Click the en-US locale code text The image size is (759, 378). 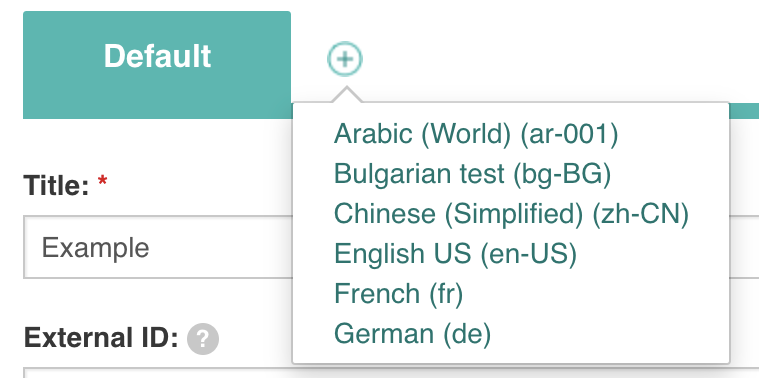529,254
